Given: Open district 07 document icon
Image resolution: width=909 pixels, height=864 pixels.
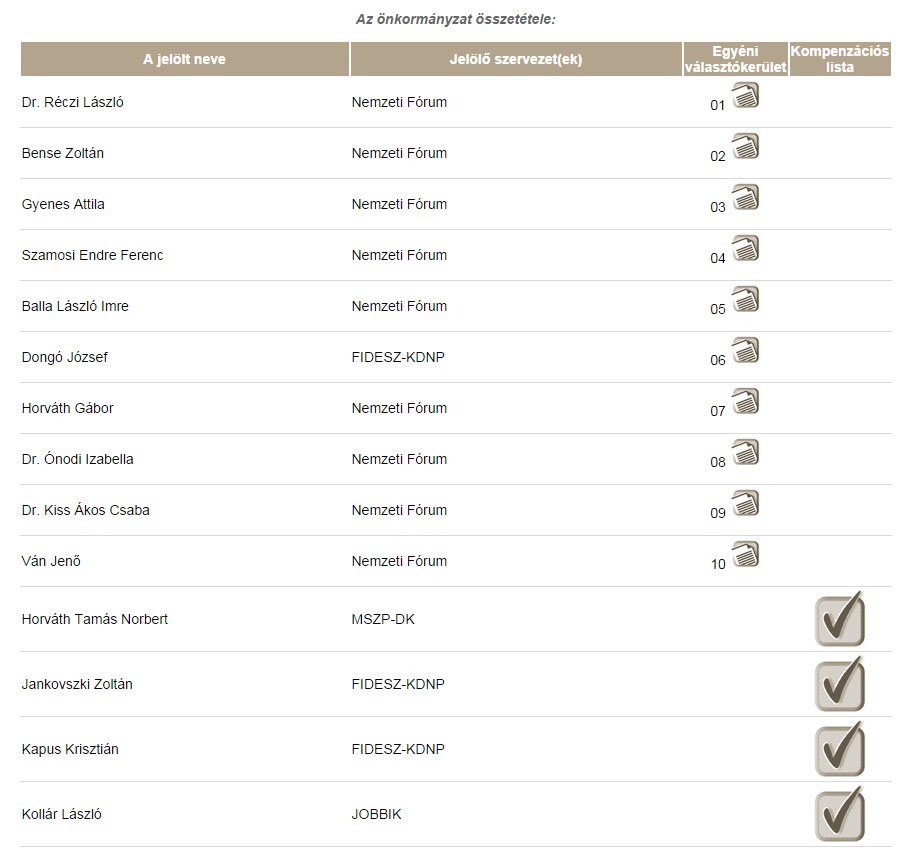Looking at the screenshot, I should pos(746,402).
